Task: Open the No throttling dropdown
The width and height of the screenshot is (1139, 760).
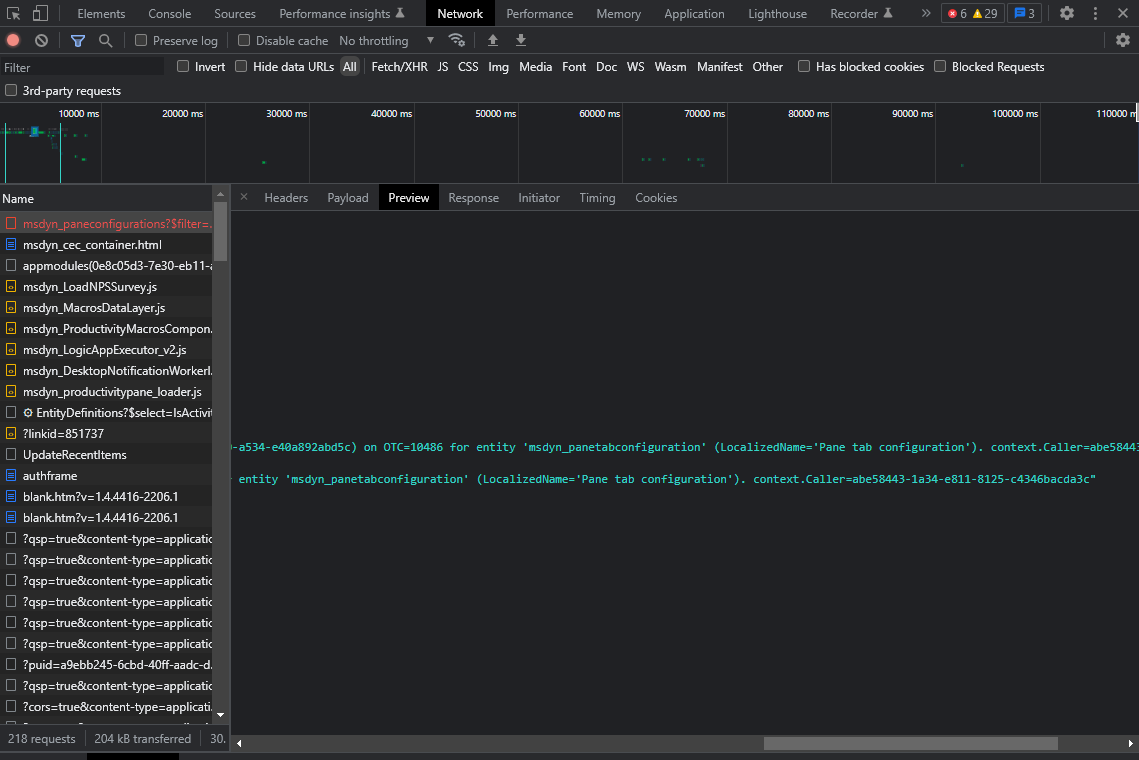Action: [x=386, y=40]
